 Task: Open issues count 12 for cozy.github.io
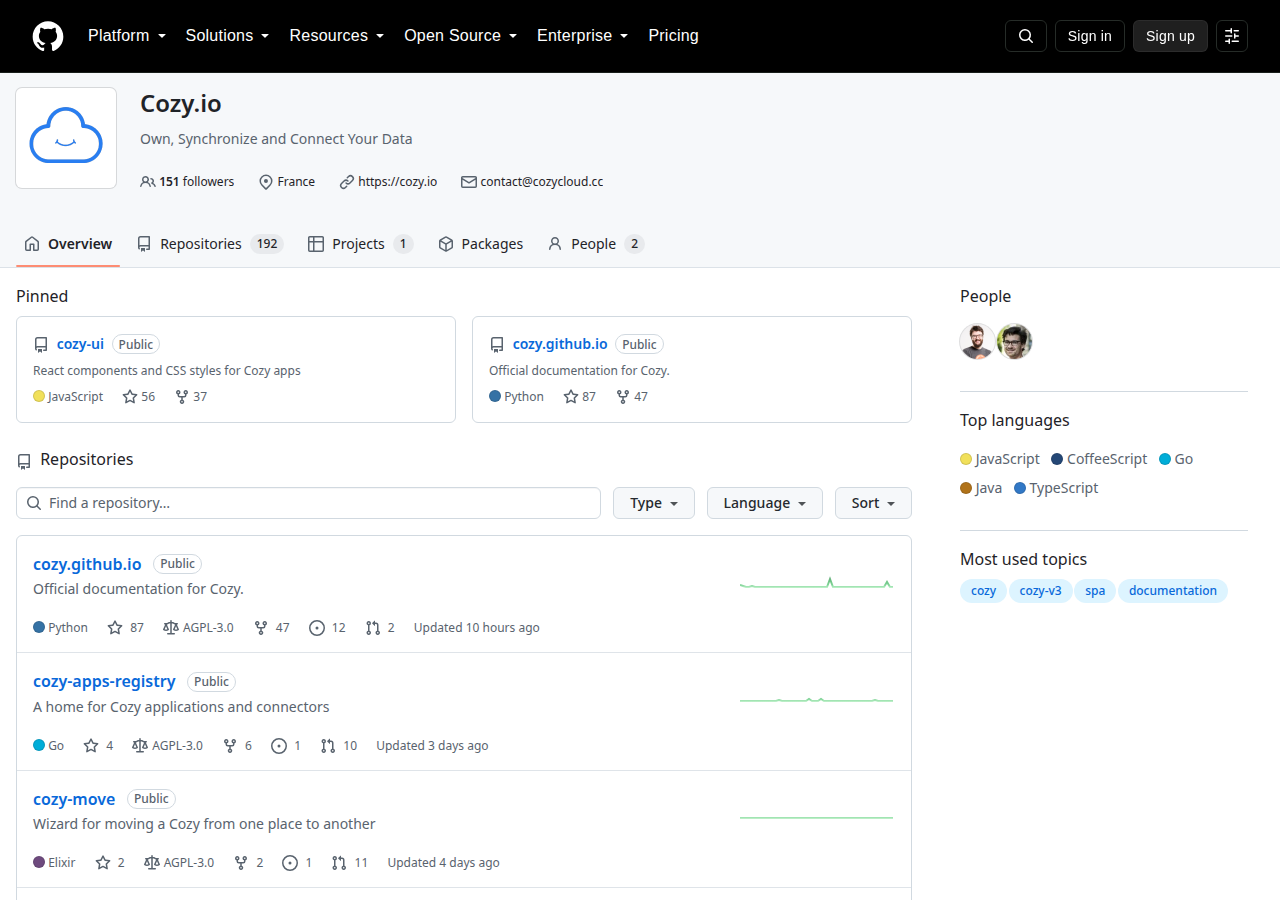click(x=328, y=628)
